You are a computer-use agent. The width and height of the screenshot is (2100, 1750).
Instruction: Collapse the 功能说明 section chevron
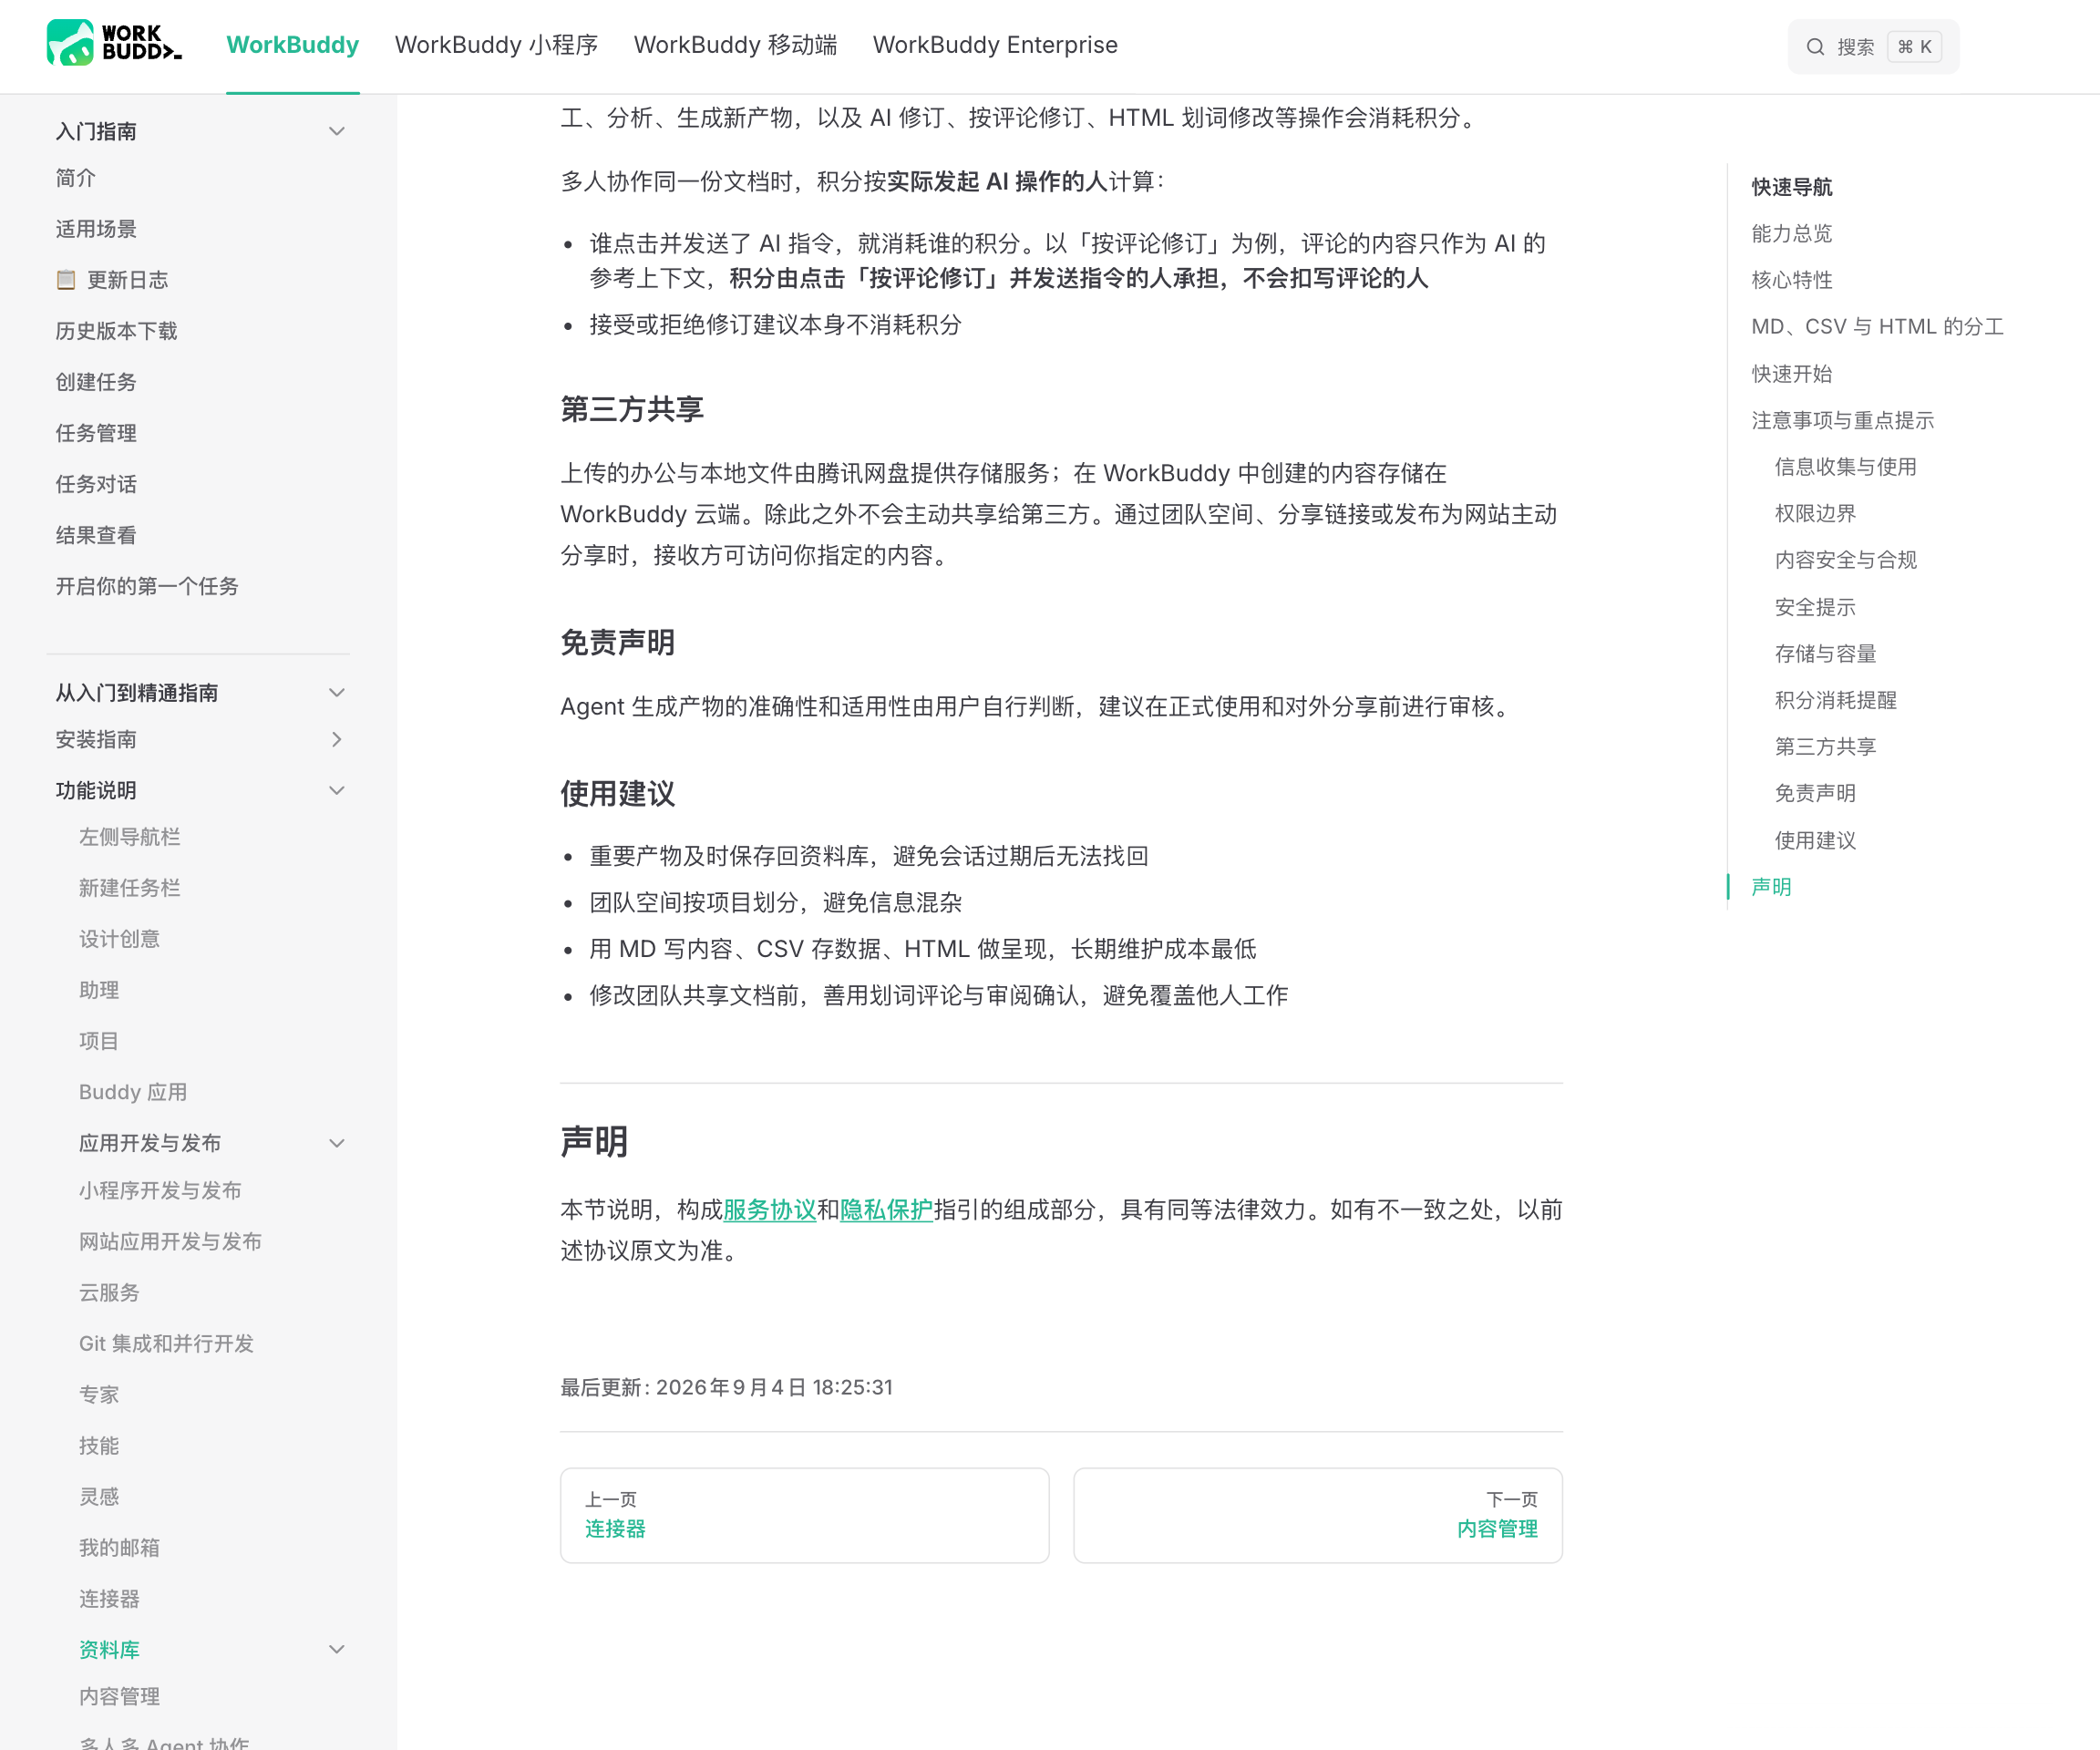[337, 790]
